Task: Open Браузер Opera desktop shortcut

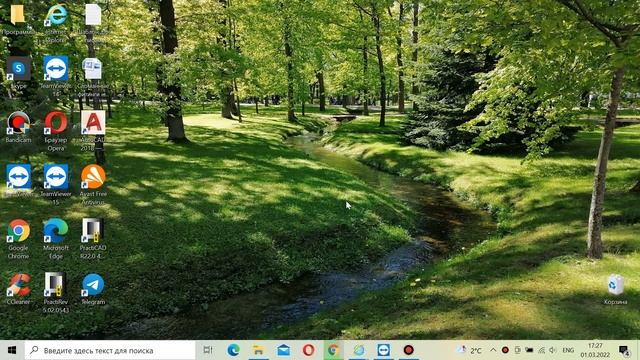Action: click(56, 122)
